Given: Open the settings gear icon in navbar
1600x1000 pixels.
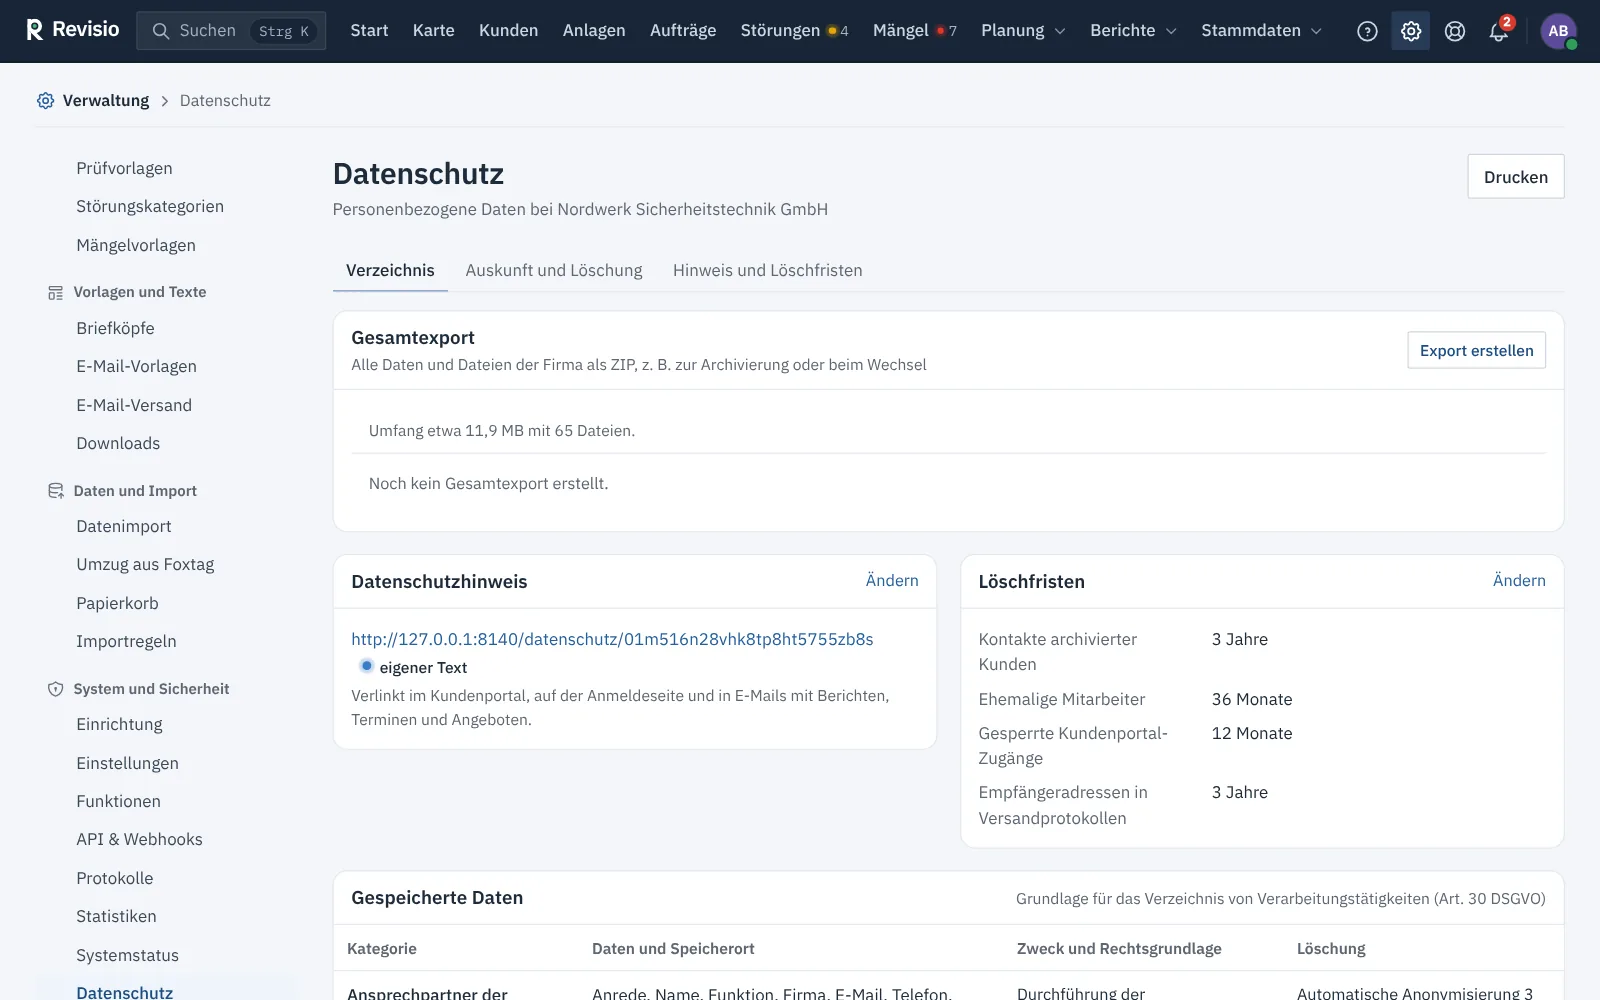Looking at the screenshot, I should pos(1411,31).
